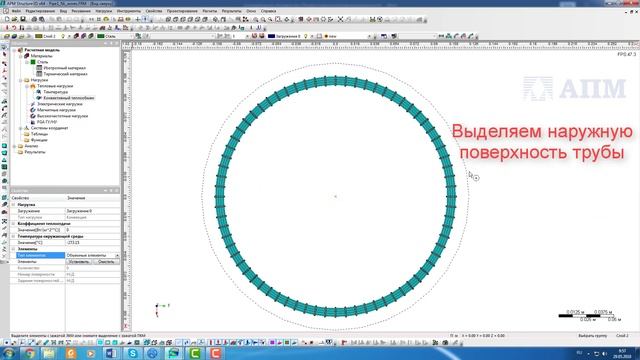Image resolution: width=640 pixels, height=360 pixels.
Task: Collapse the Нагрузки tree node
Action: click(21, 80)
